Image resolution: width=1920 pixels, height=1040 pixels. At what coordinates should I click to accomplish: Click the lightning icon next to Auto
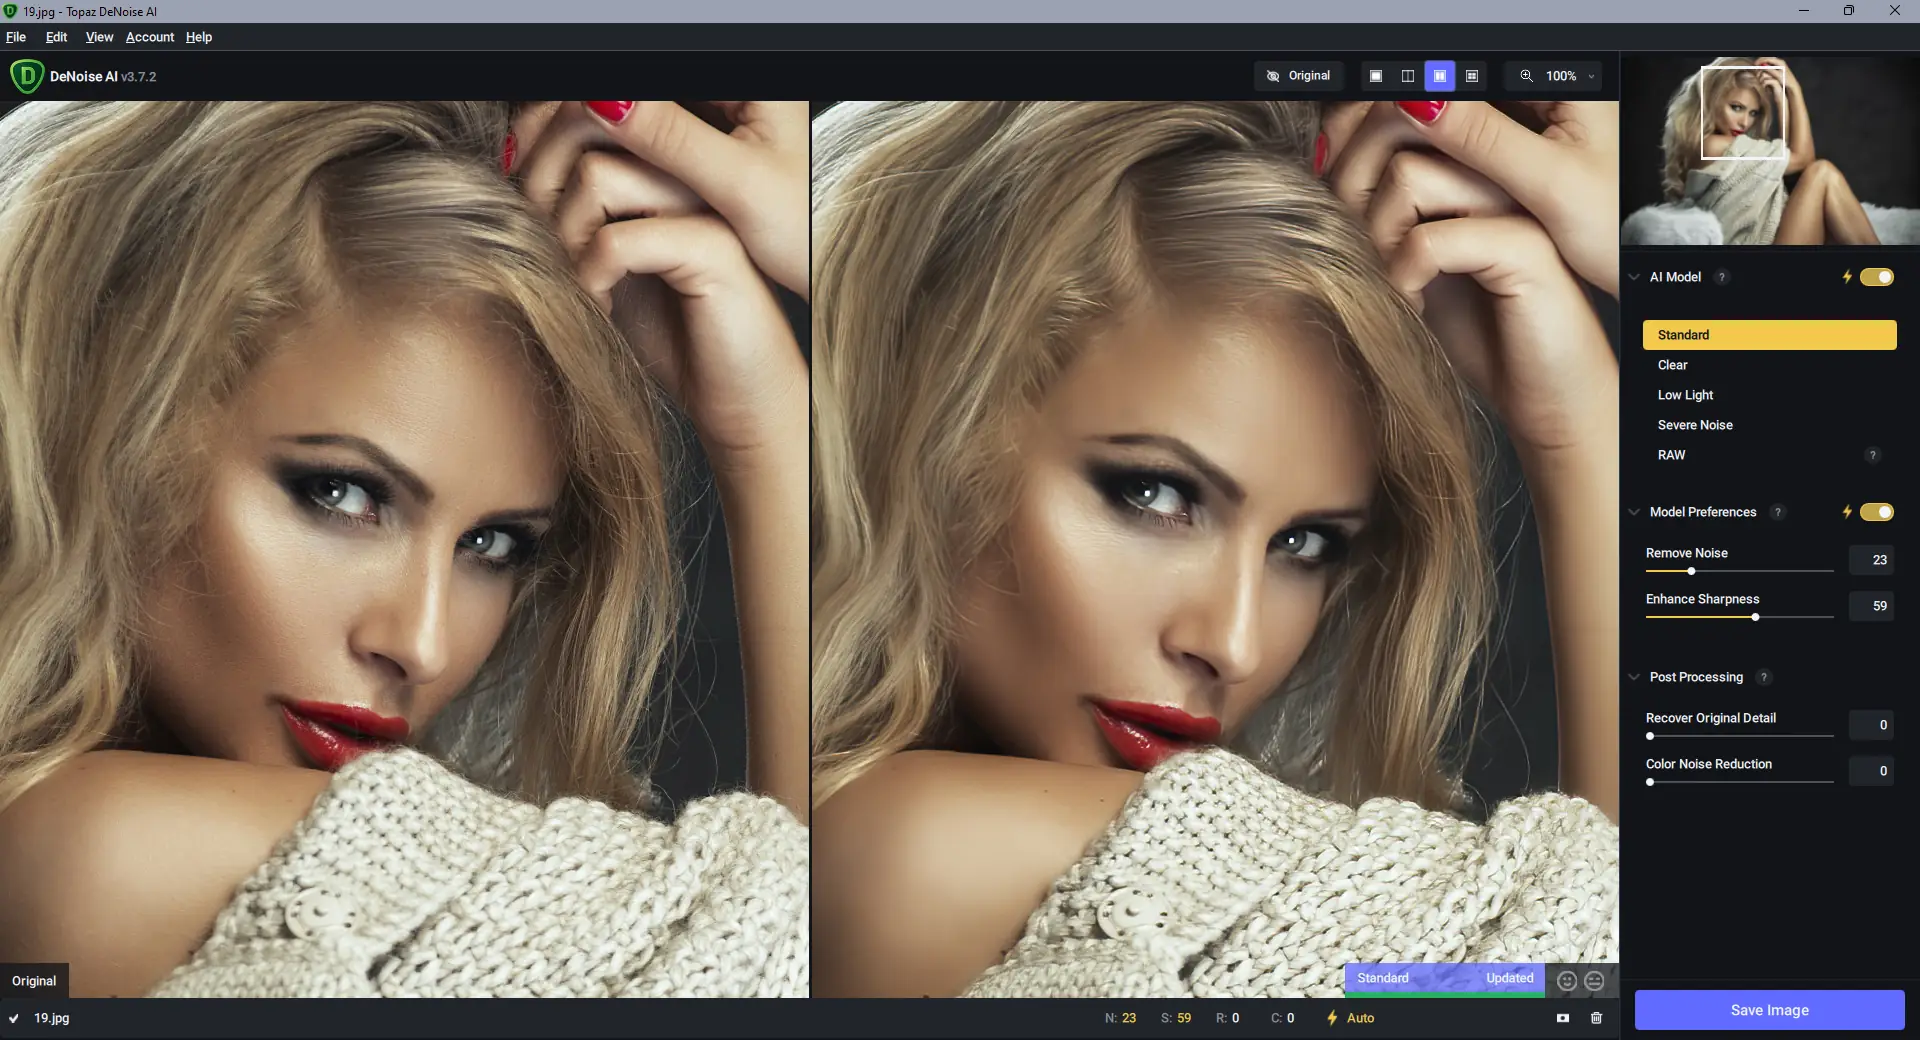point(1332,1018)
